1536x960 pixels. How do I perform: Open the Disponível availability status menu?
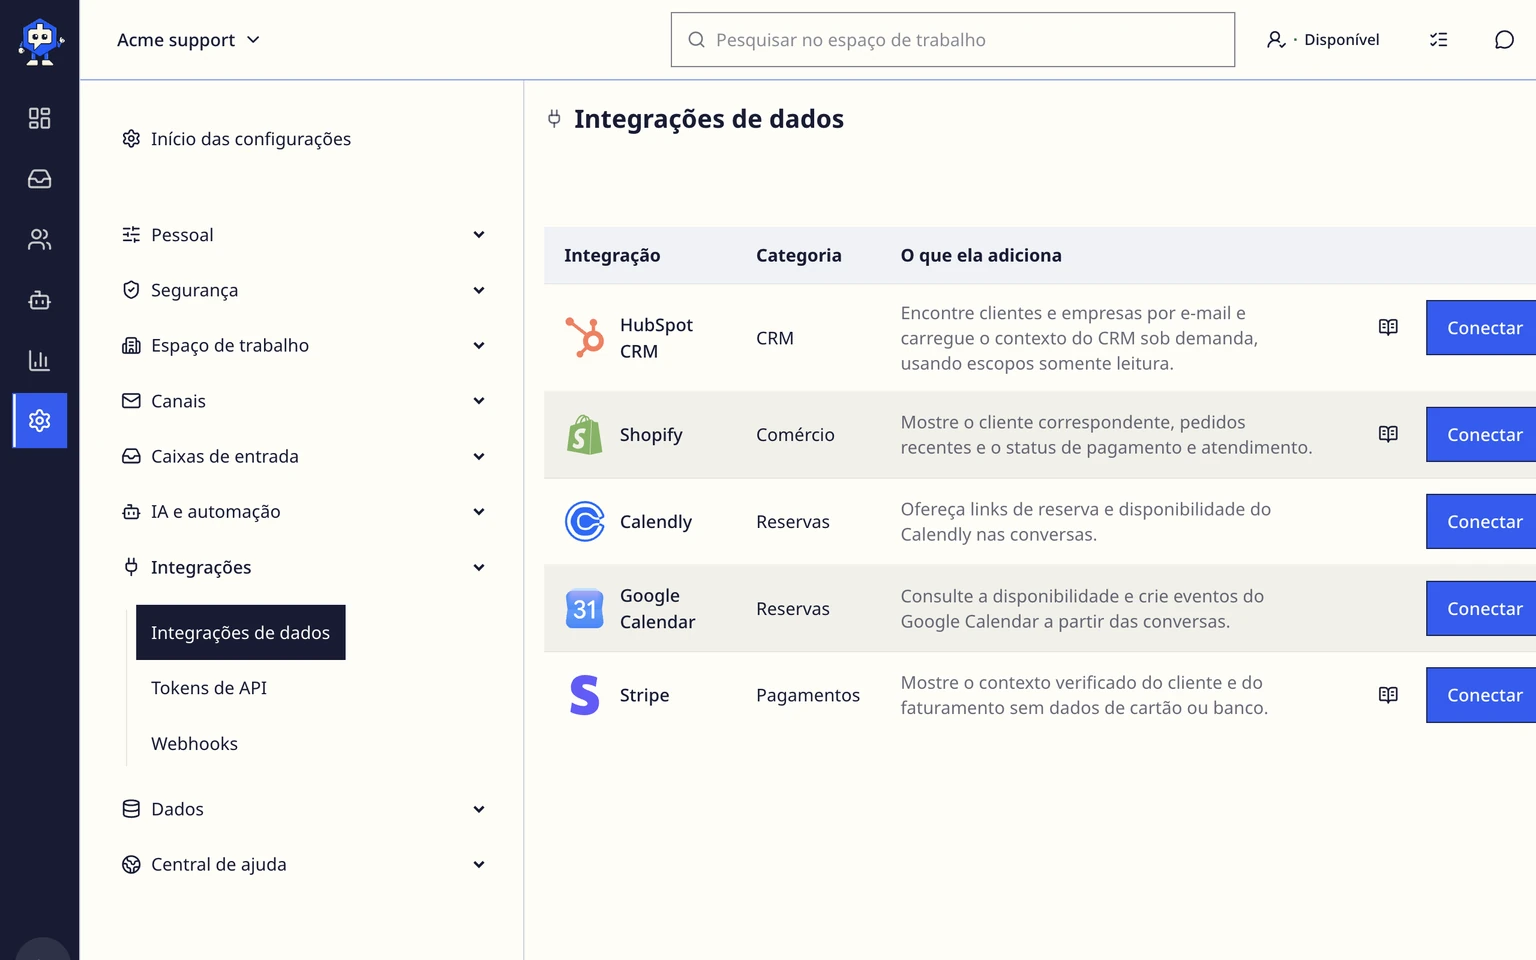(1323, 40)
